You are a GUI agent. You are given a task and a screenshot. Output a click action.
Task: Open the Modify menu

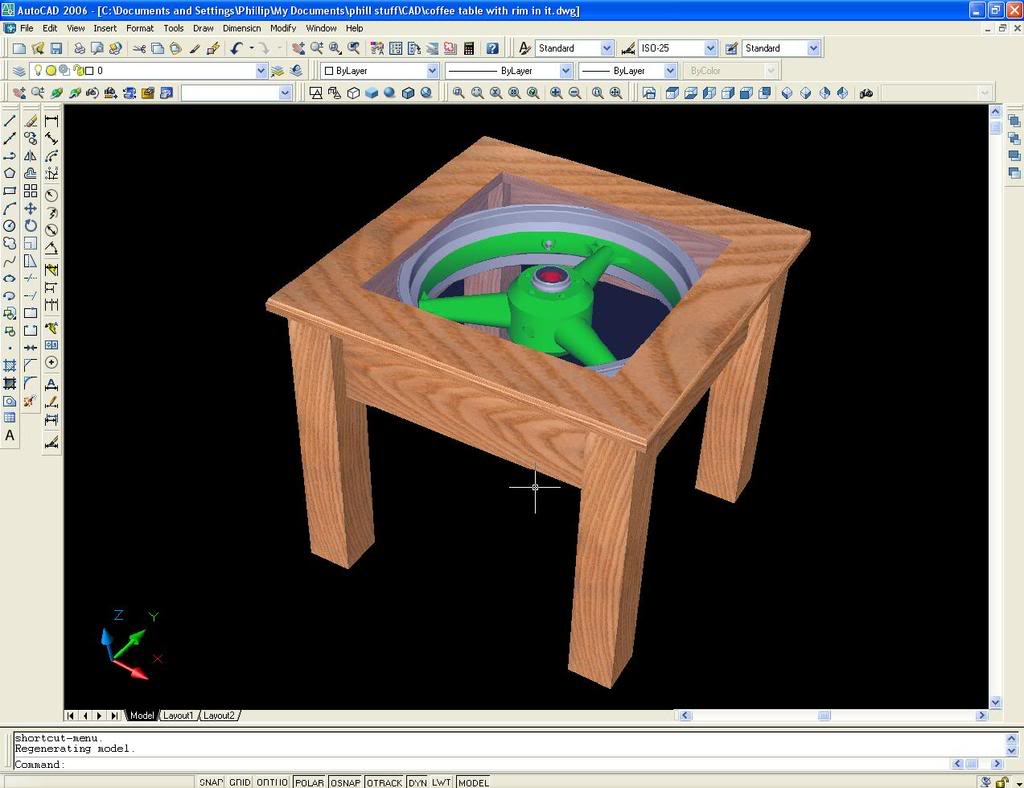pos(283,28)
